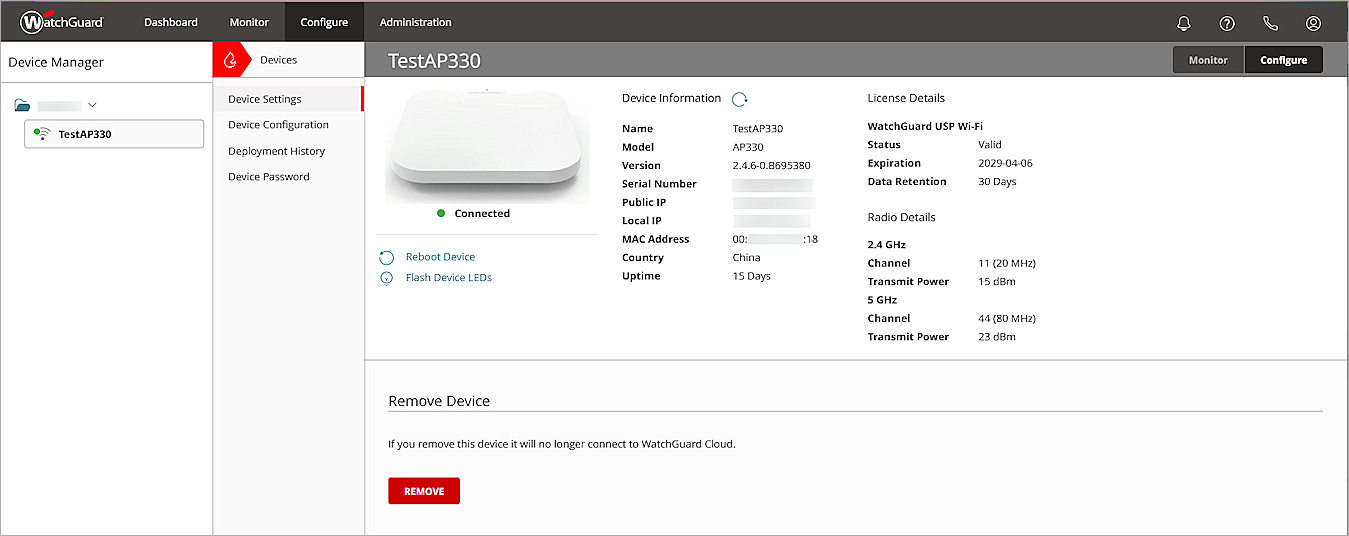1349x536 pixels.
Task: Click the WatchGuard logo
Action: pos(62,22)
